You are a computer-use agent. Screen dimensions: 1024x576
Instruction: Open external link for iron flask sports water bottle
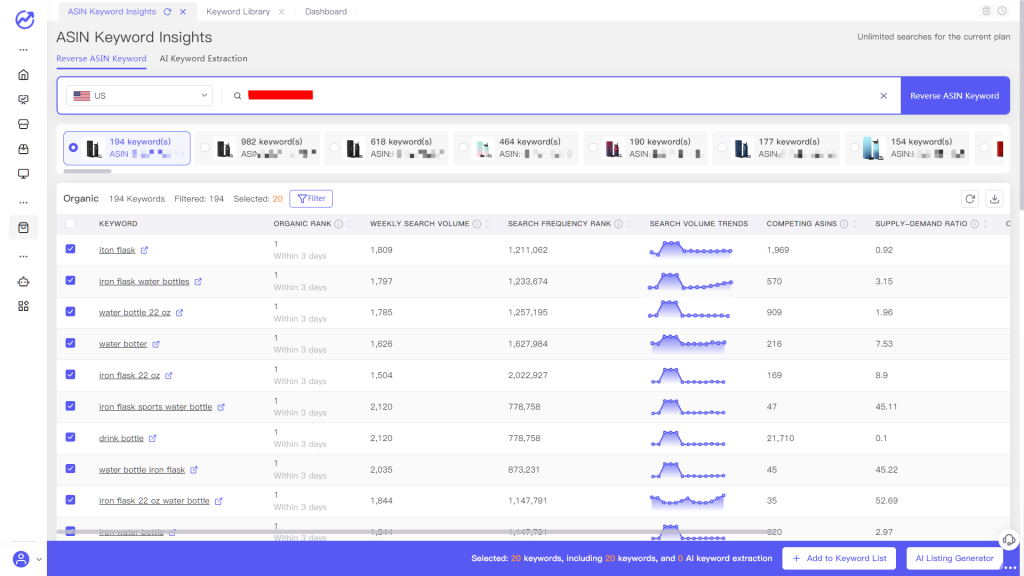click(x=221, y=407)
